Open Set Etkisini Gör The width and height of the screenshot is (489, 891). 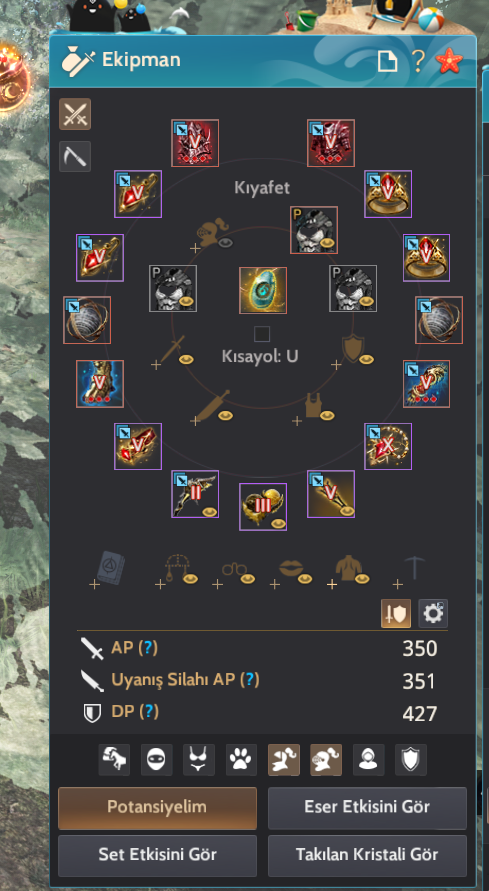(x=157, y=855)
